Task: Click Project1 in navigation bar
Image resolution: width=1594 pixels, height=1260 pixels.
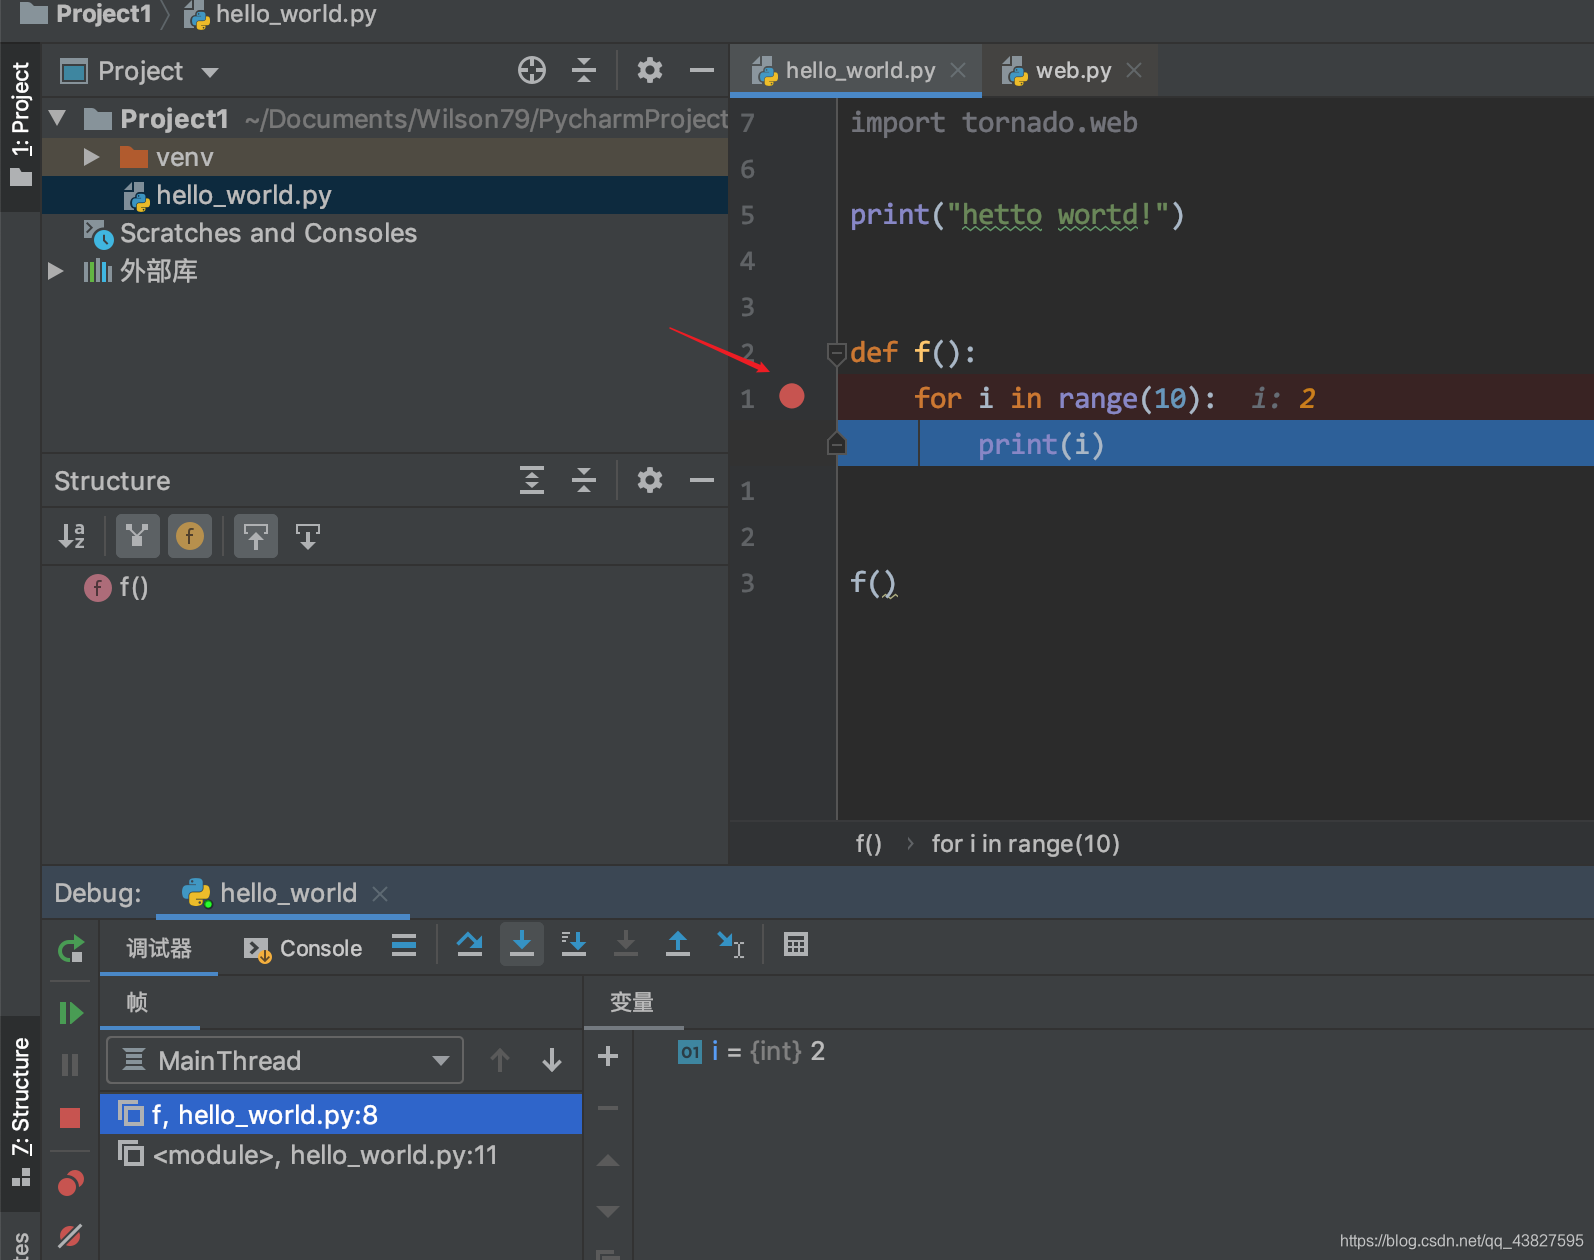Action: click(x=87, y=14)
